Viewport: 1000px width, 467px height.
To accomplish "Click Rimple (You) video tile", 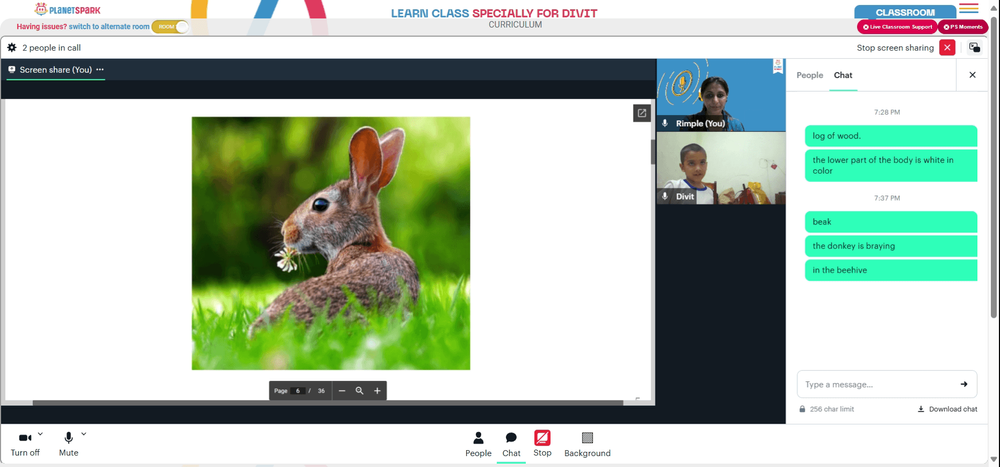I will [x=721, y=95].
